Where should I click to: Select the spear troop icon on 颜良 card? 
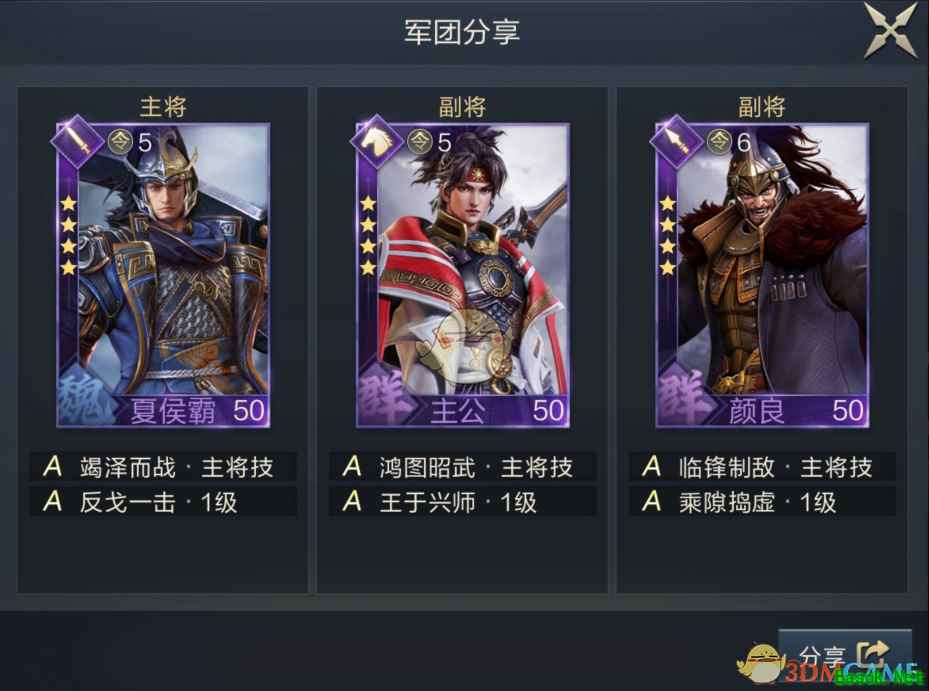pos(677,141)
